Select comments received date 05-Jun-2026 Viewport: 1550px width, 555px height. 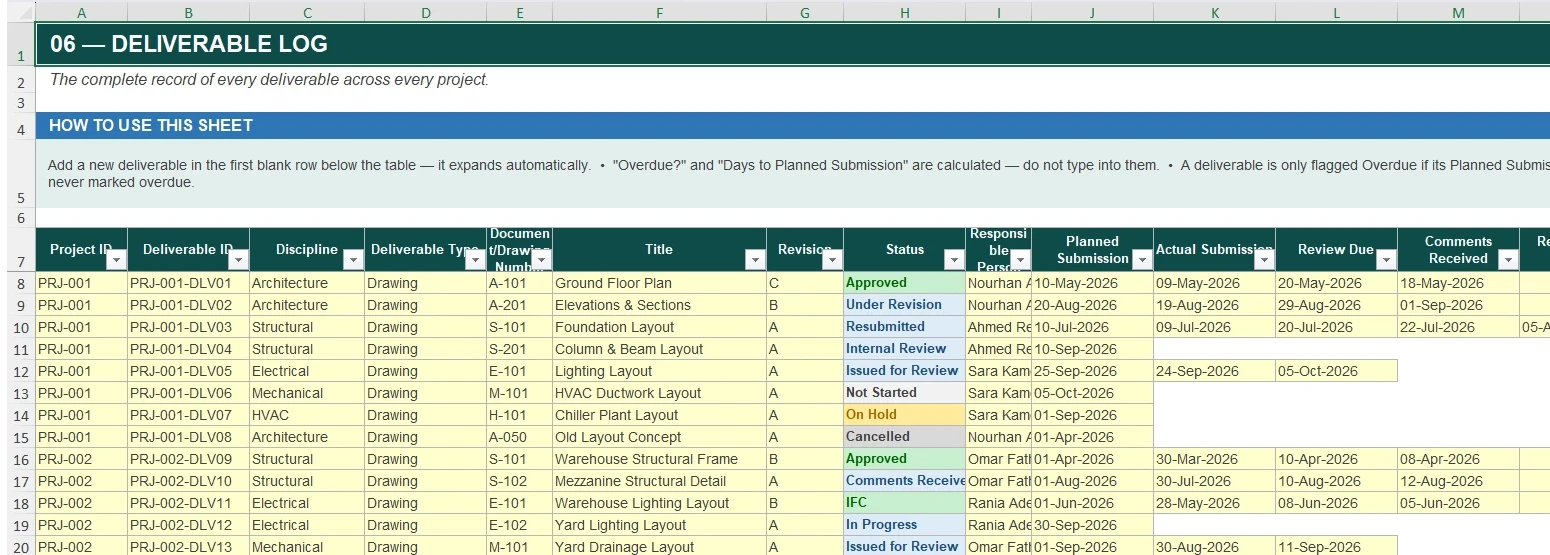(x=1458, y=503)
